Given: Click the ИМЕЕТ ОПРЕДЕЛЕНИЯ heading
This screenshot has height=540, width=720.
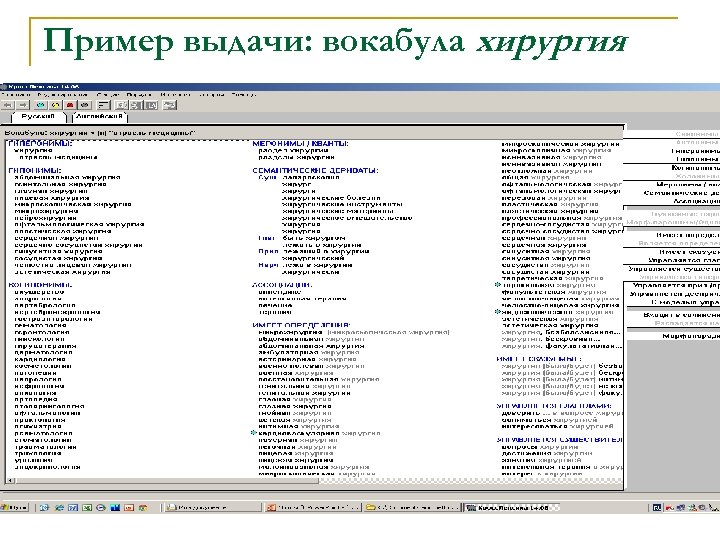Looking at the screenshot, I should (301, 325).
